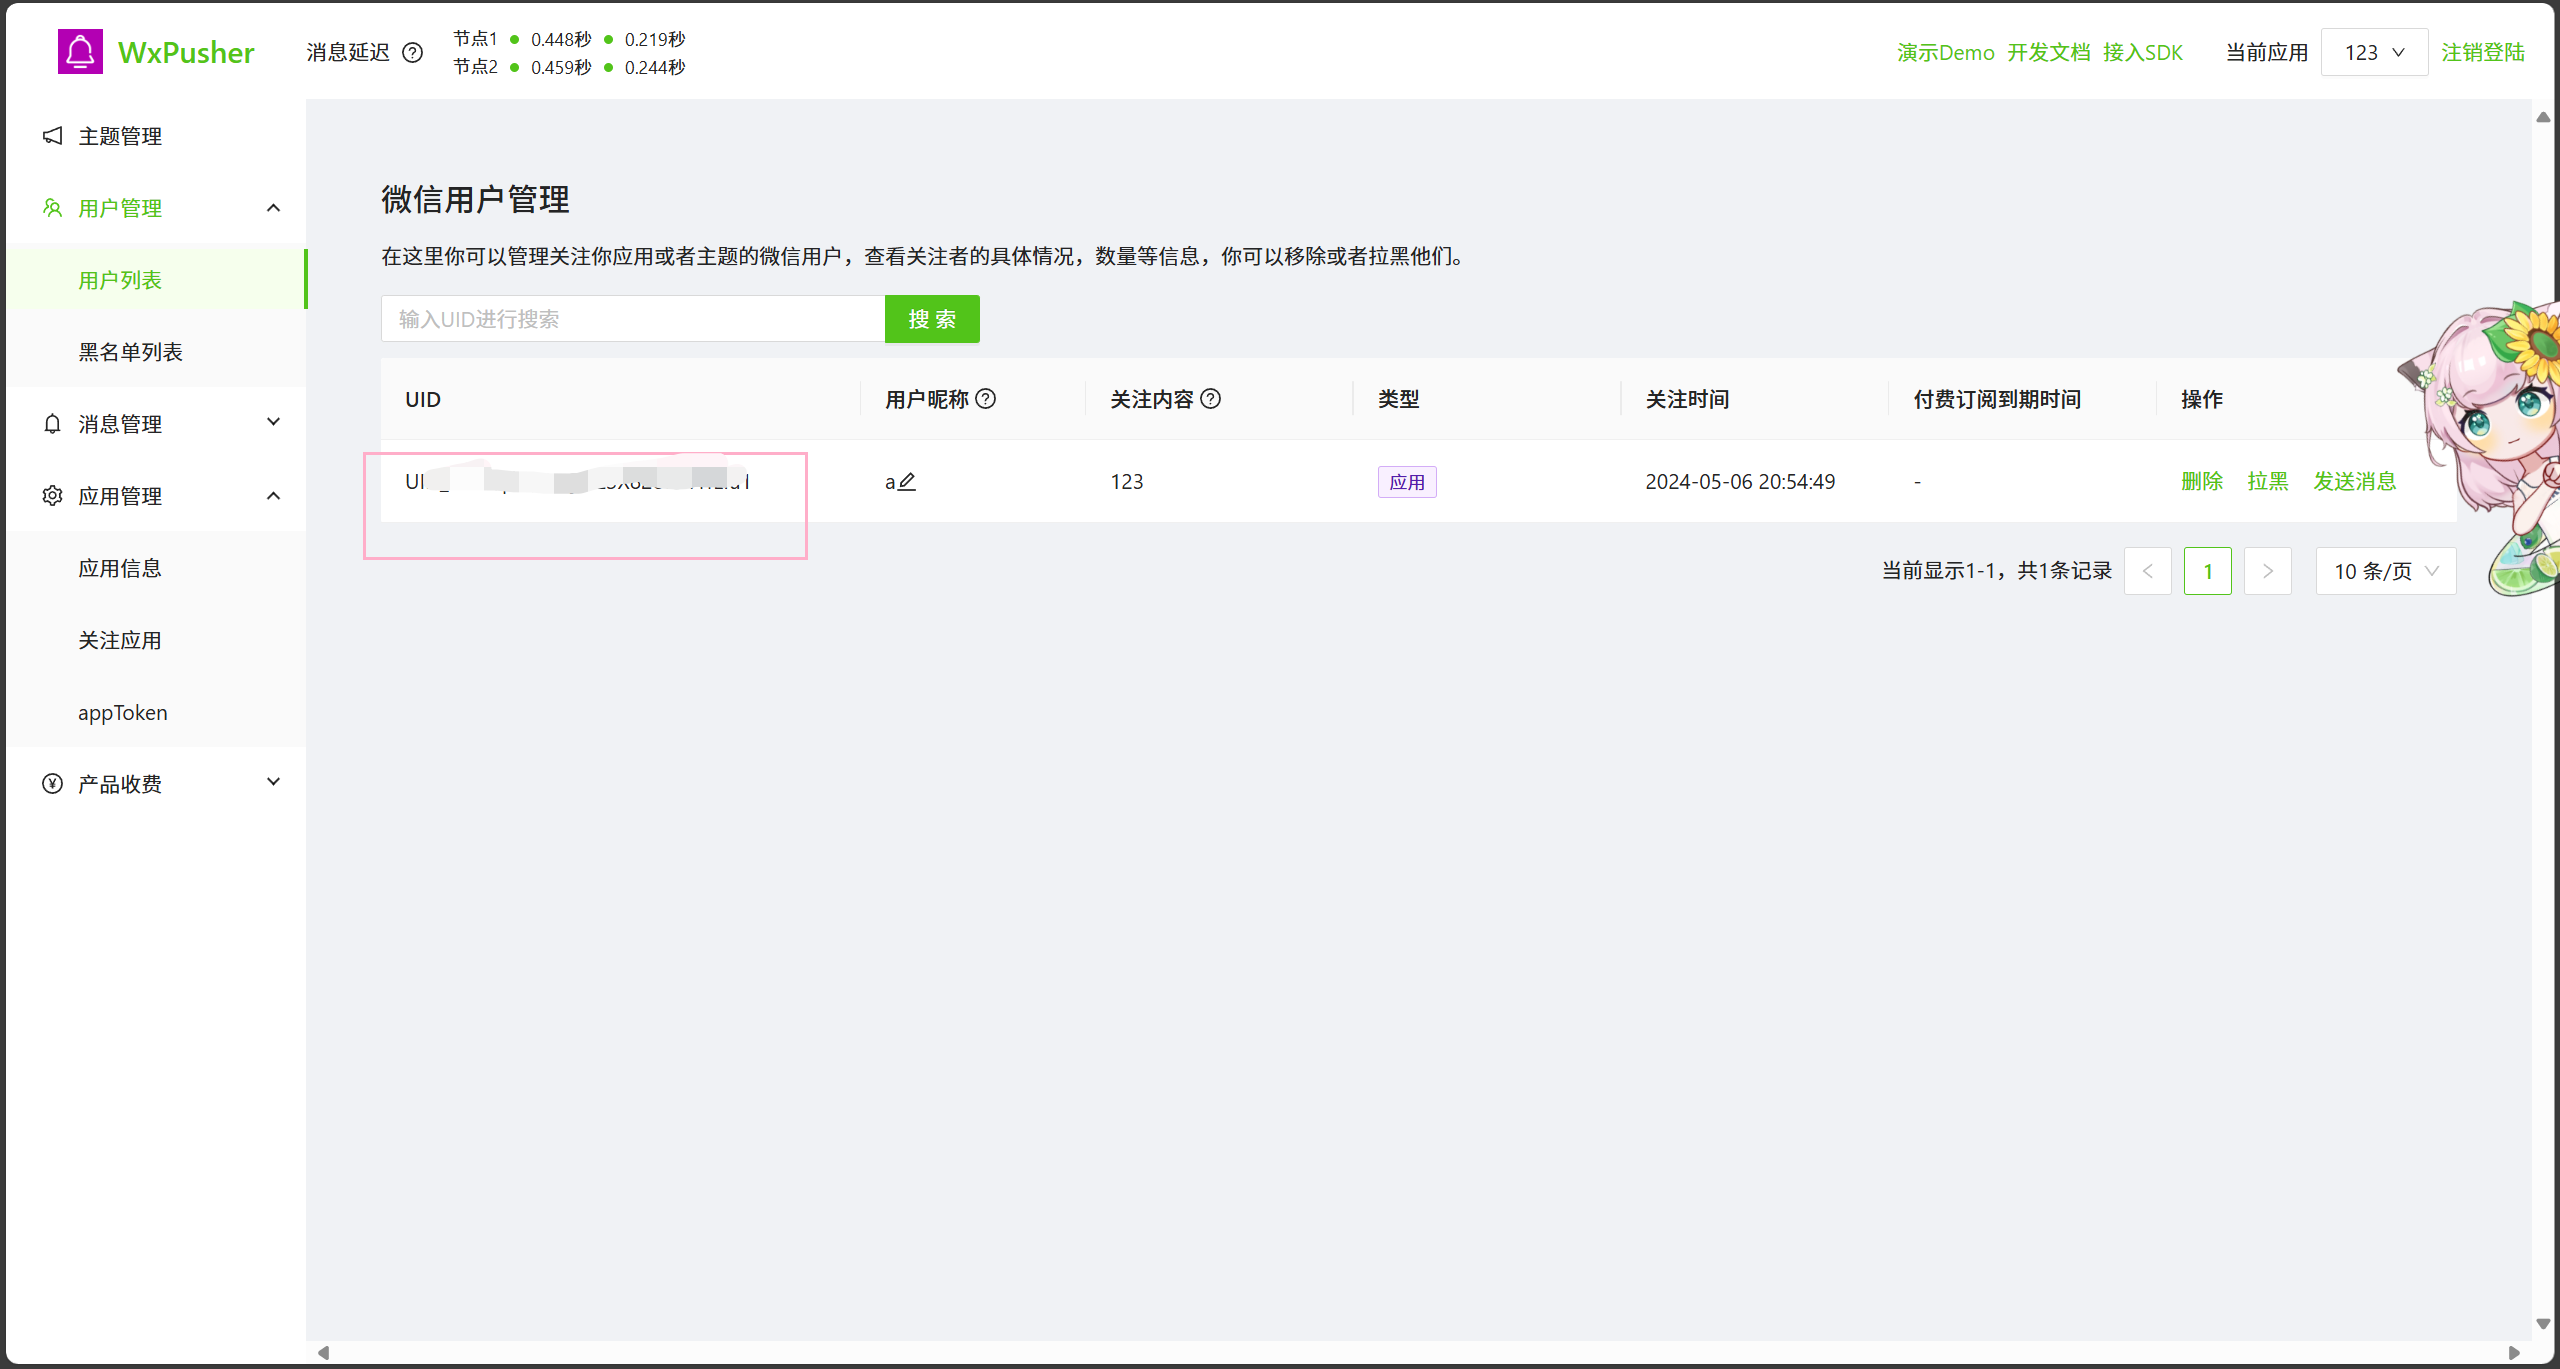Click the 拉黑 action link

(2267, 481)
